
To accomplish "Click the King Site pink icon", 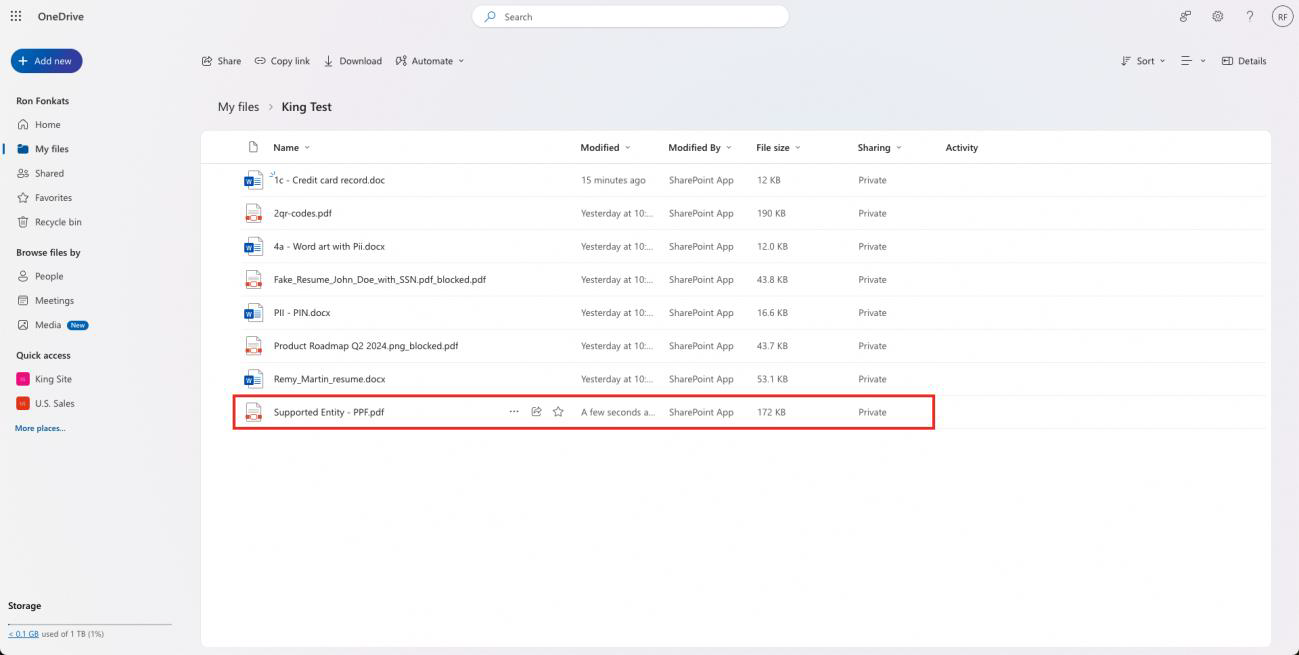I will tap(23, 379).
